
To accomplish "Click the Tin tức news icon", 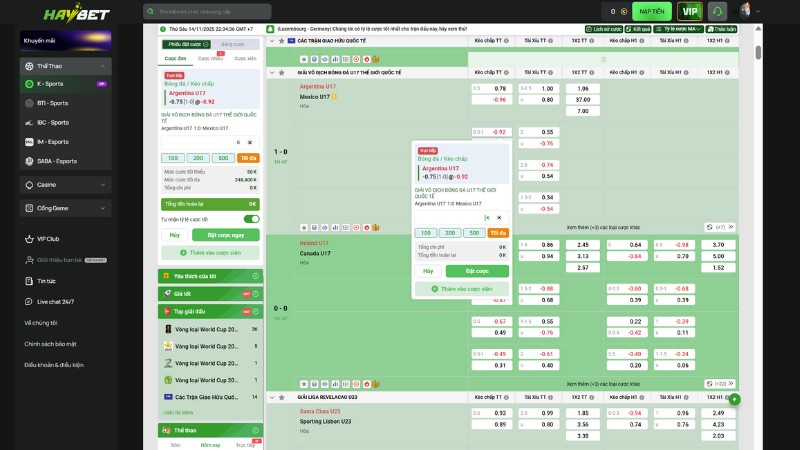I will click(x=29, y=281).
